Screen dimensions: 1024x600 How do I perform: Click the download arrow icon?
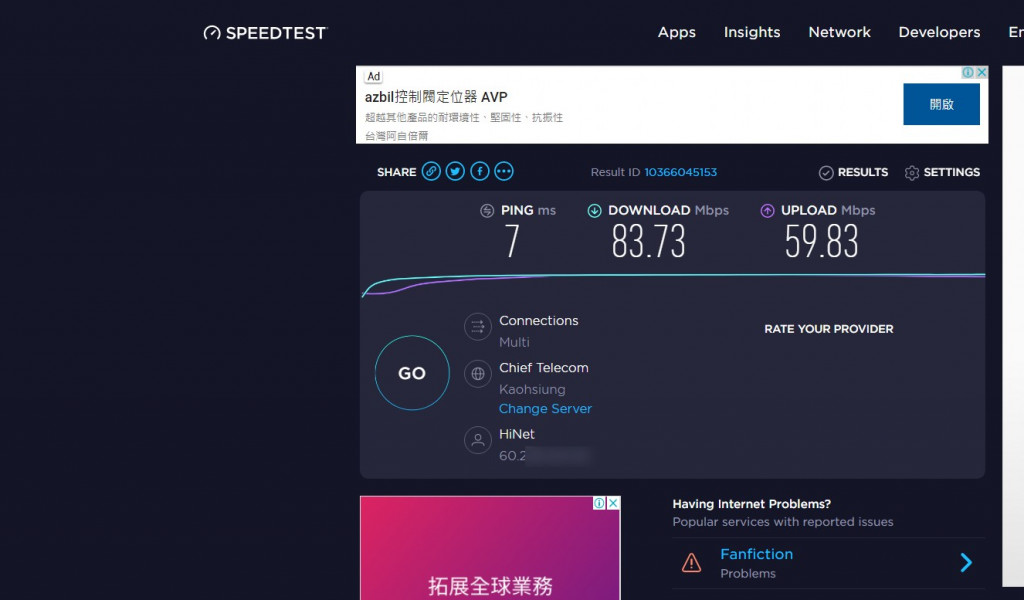tap(594, 210)
